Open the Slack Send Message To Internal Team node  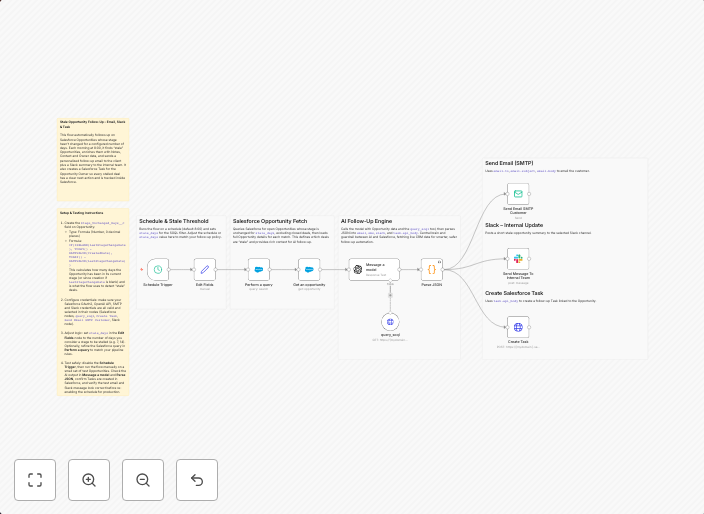coord(518,259)
